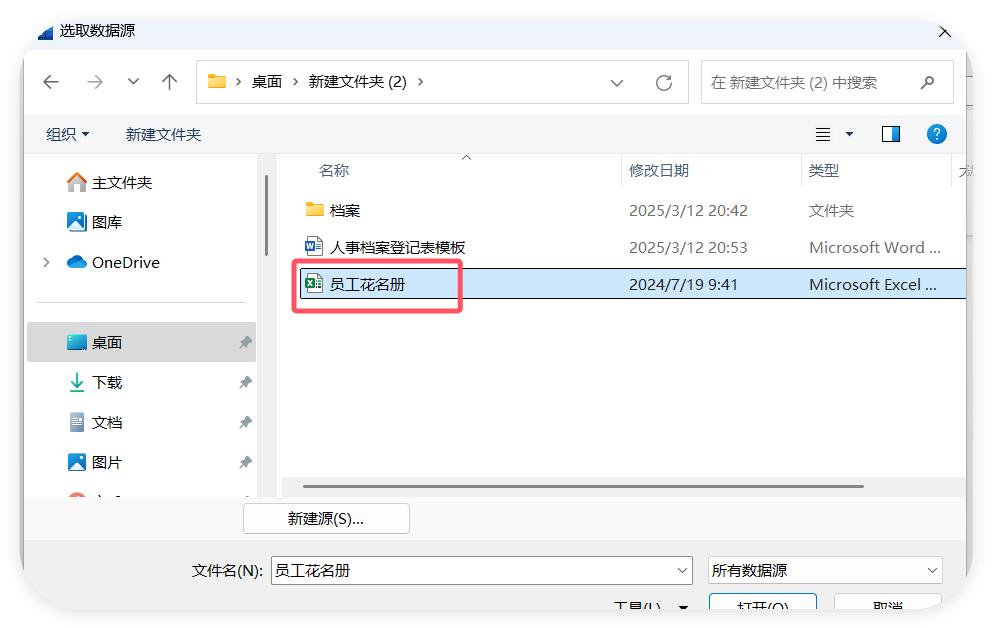Image resolution: width=992 pixels, height=628 pixels.
Task: Click Microsoft Excel ... type cell
Action: 873,285
